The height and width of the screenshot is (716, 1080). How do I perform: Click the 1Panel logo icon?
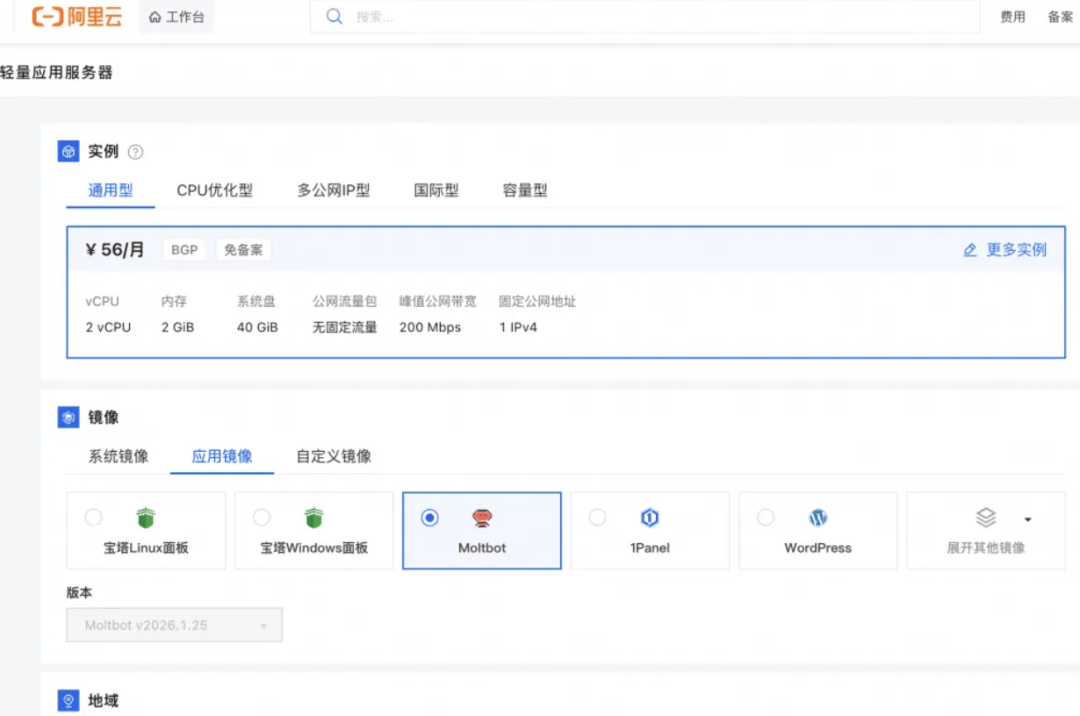click(650, 518)
